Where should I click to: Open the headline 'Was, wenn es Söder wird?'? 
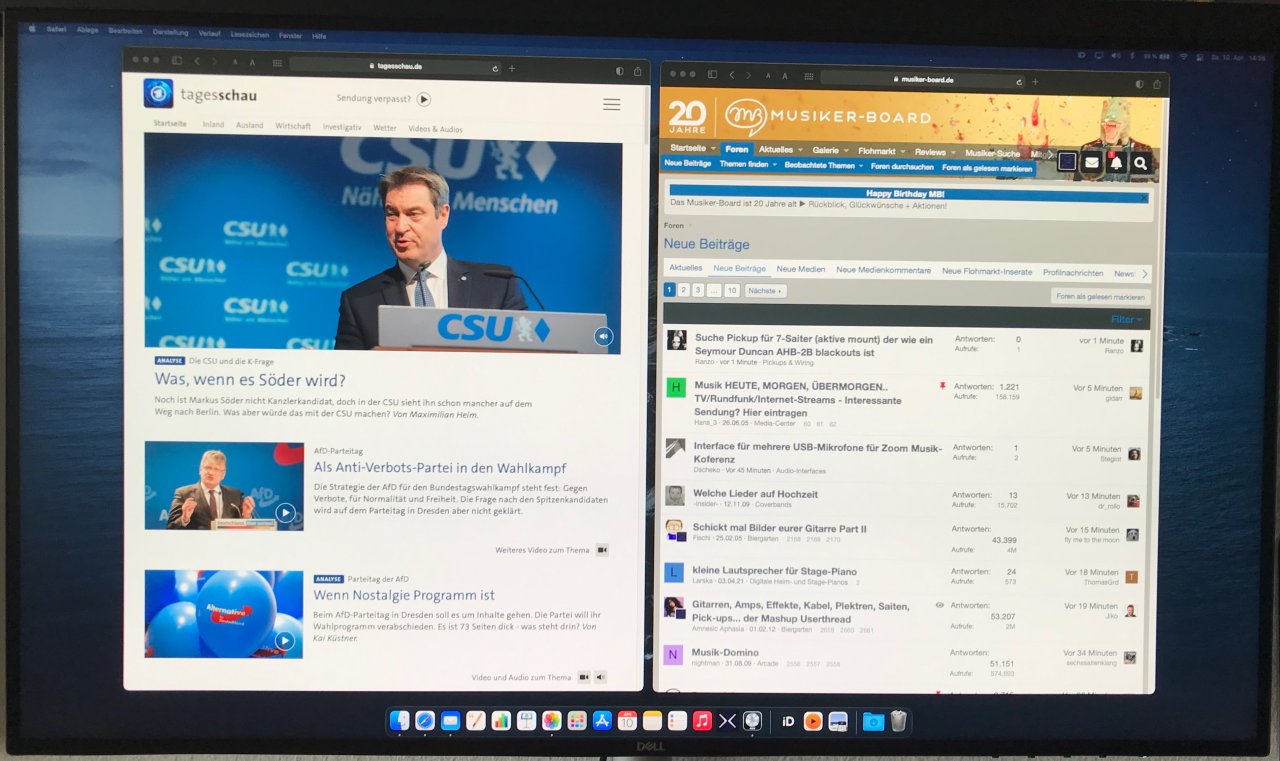(250, 380)
